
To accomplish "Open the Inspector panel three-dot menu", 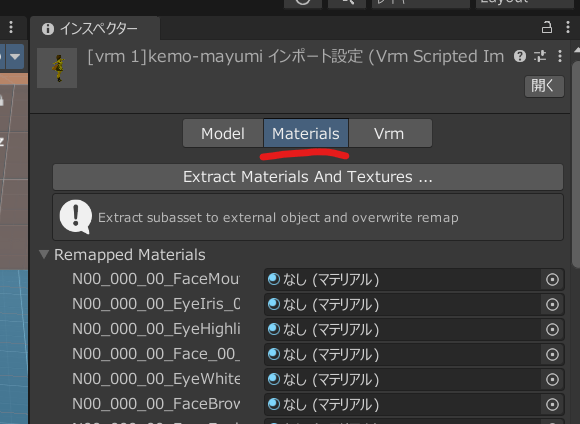I will pos(568,27).
